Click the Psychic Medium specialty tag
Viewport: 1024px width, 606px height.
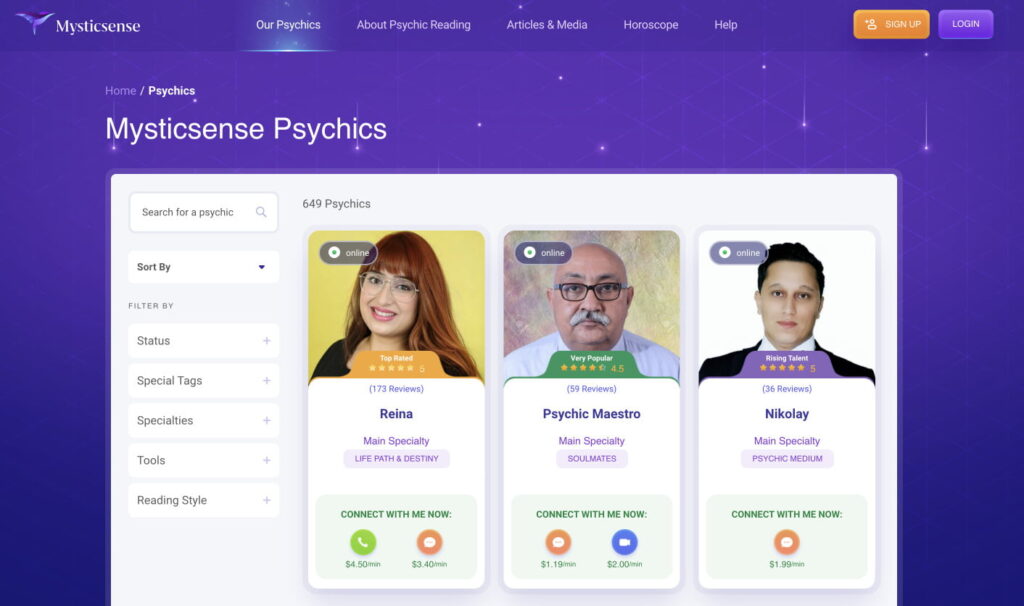click(x=787, y=458)
